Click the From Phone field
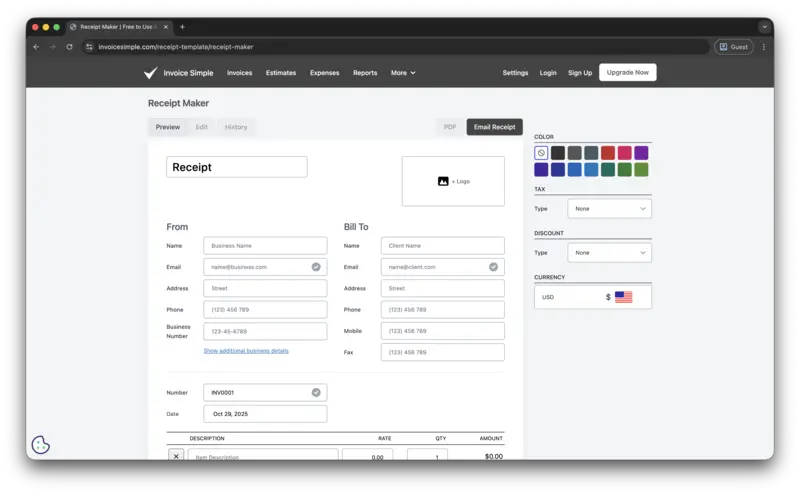800x494 pixels. coord(265,310)
